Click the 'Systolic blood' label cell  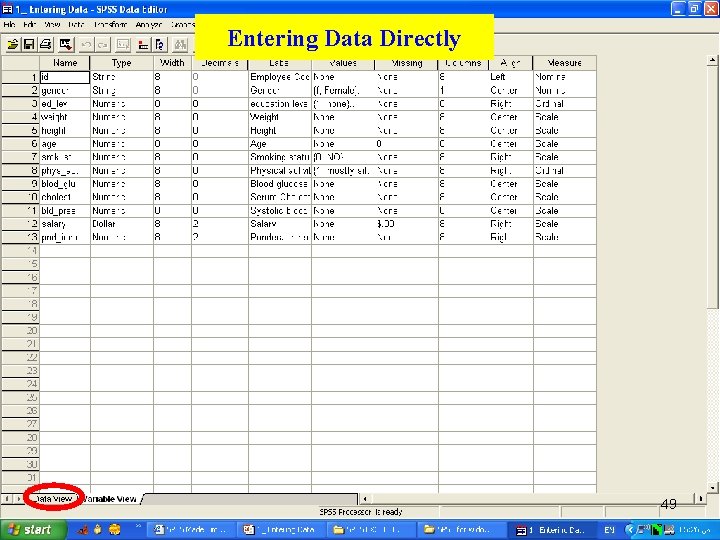point(280,211)
